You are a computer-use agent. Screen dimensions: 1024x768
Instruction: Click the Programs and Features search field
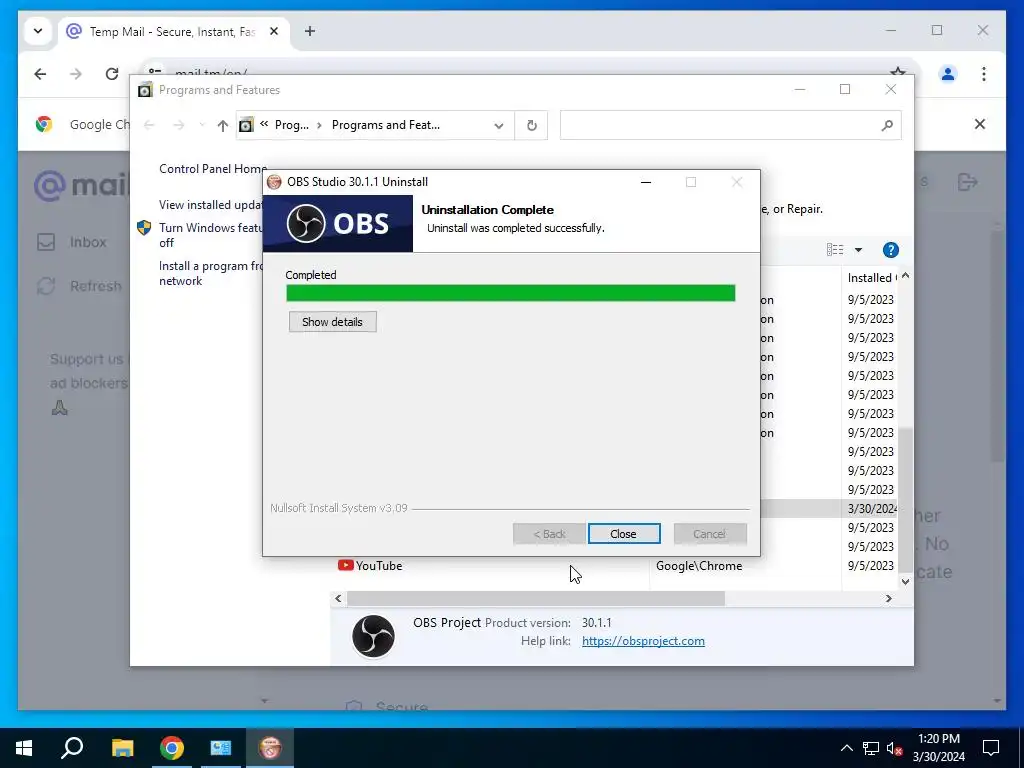720,125
